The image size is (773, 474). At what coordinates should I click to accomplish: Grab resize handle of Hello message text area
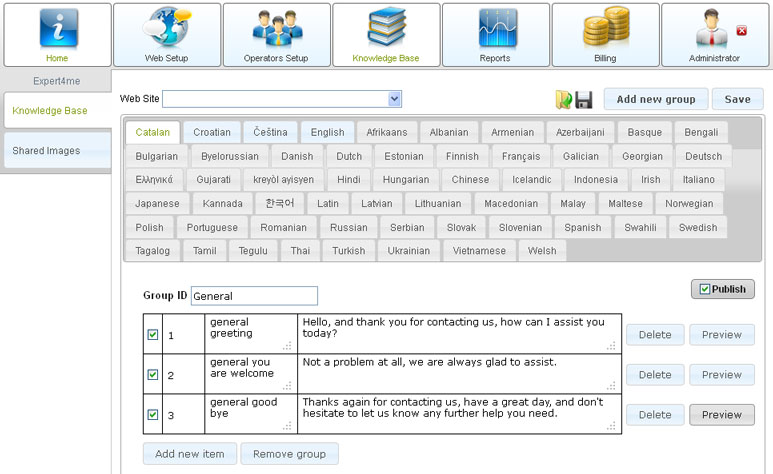pos(611,346)
